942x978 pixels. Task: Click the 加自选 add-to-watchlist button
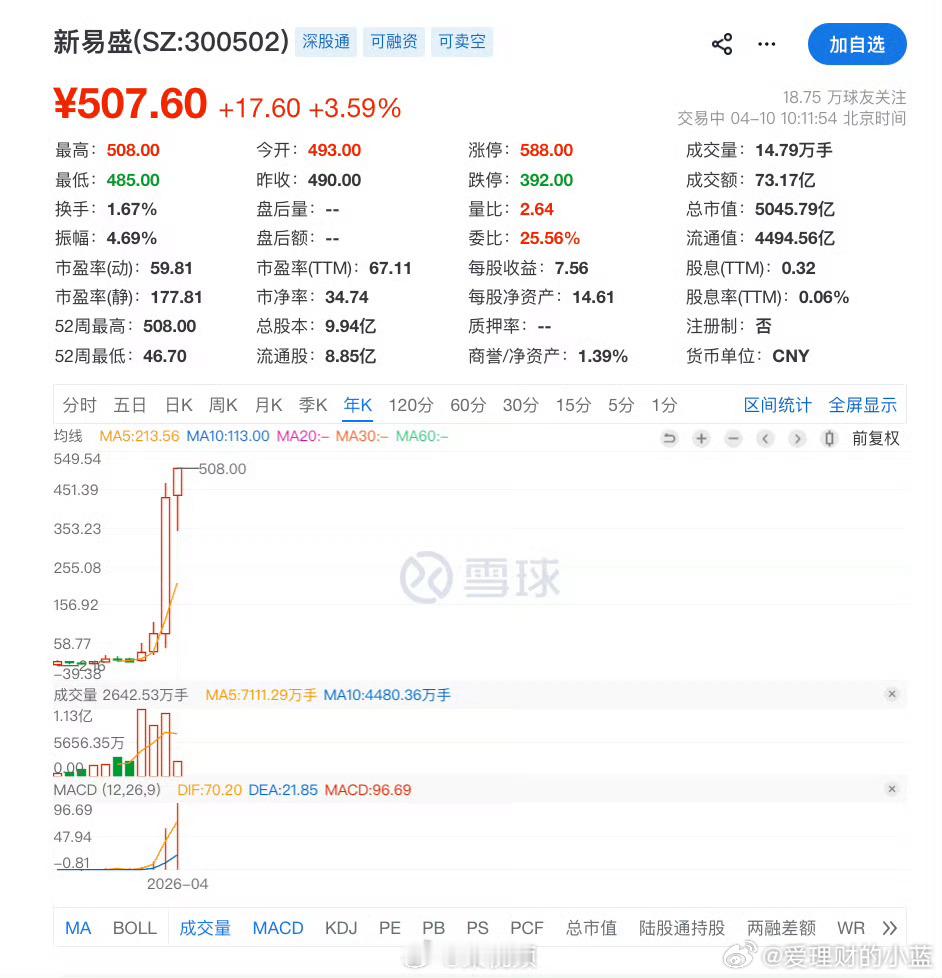point(857,44)
